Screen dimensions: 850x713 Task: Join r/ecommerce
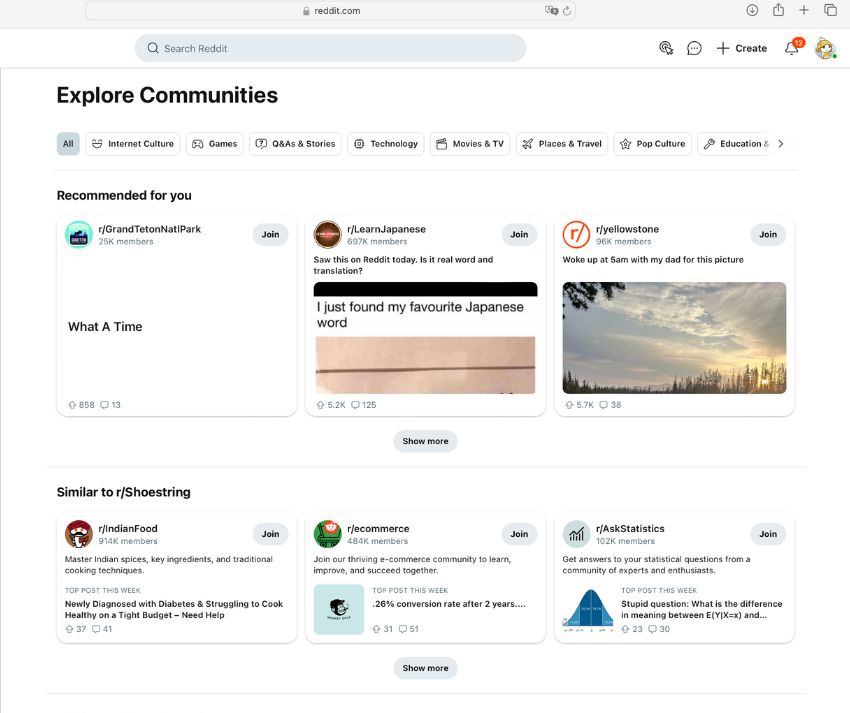tap(519, 534)
